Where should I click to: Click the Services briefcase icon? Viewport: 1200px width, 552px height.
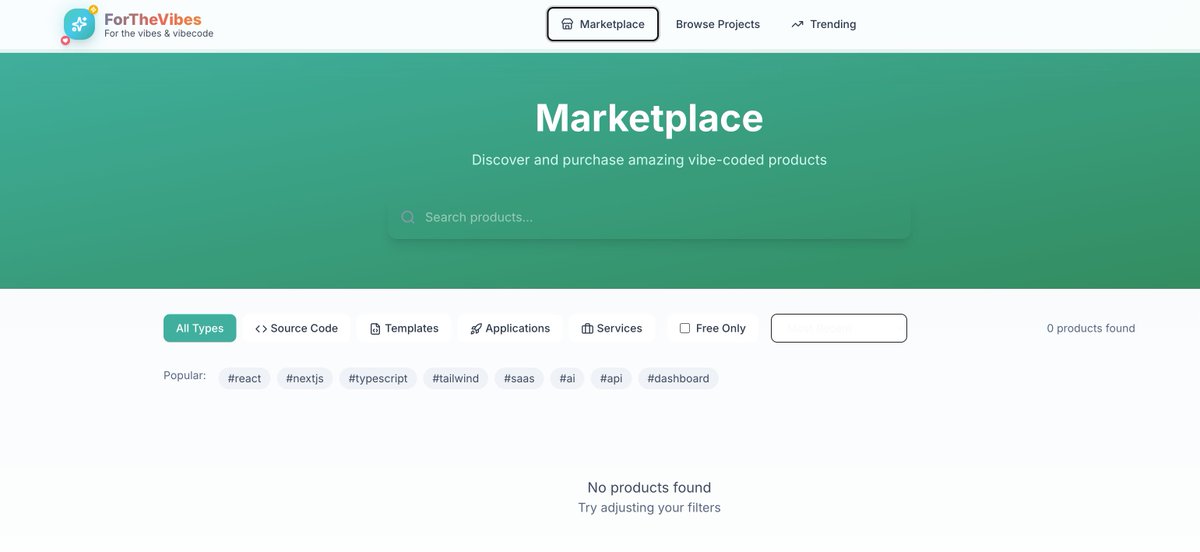pyautogui.click(x=587, y=329)
